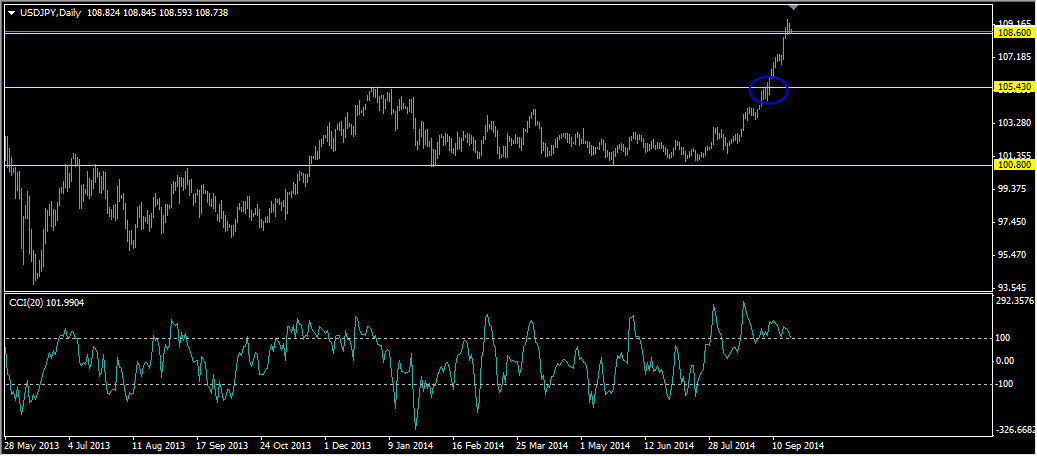Click the 16 Feb 2014 date label
This screenshot has height=456, width=1037.
(x=478, y=445)
